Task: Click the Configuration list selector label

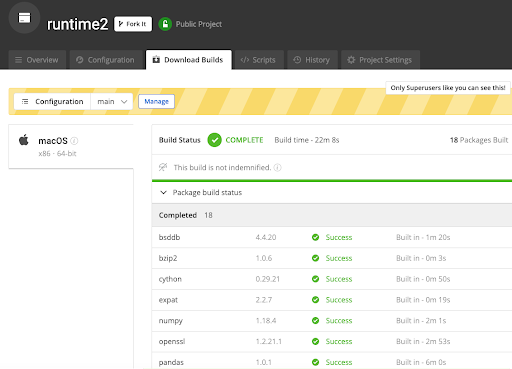Action: [52, 102]
